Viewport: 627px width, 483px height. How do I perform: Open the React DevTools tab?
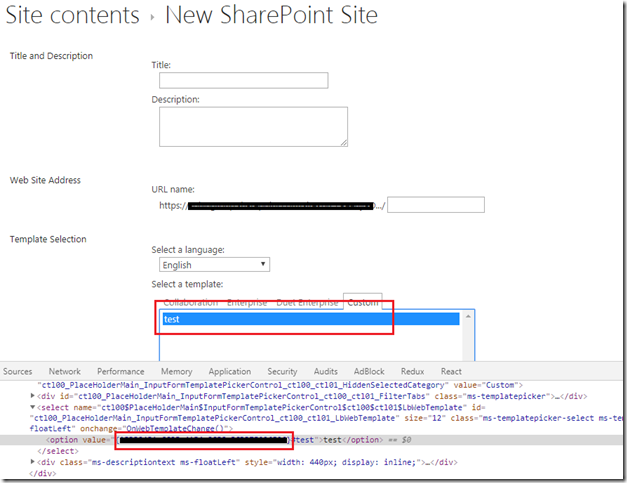coord(451,371)
